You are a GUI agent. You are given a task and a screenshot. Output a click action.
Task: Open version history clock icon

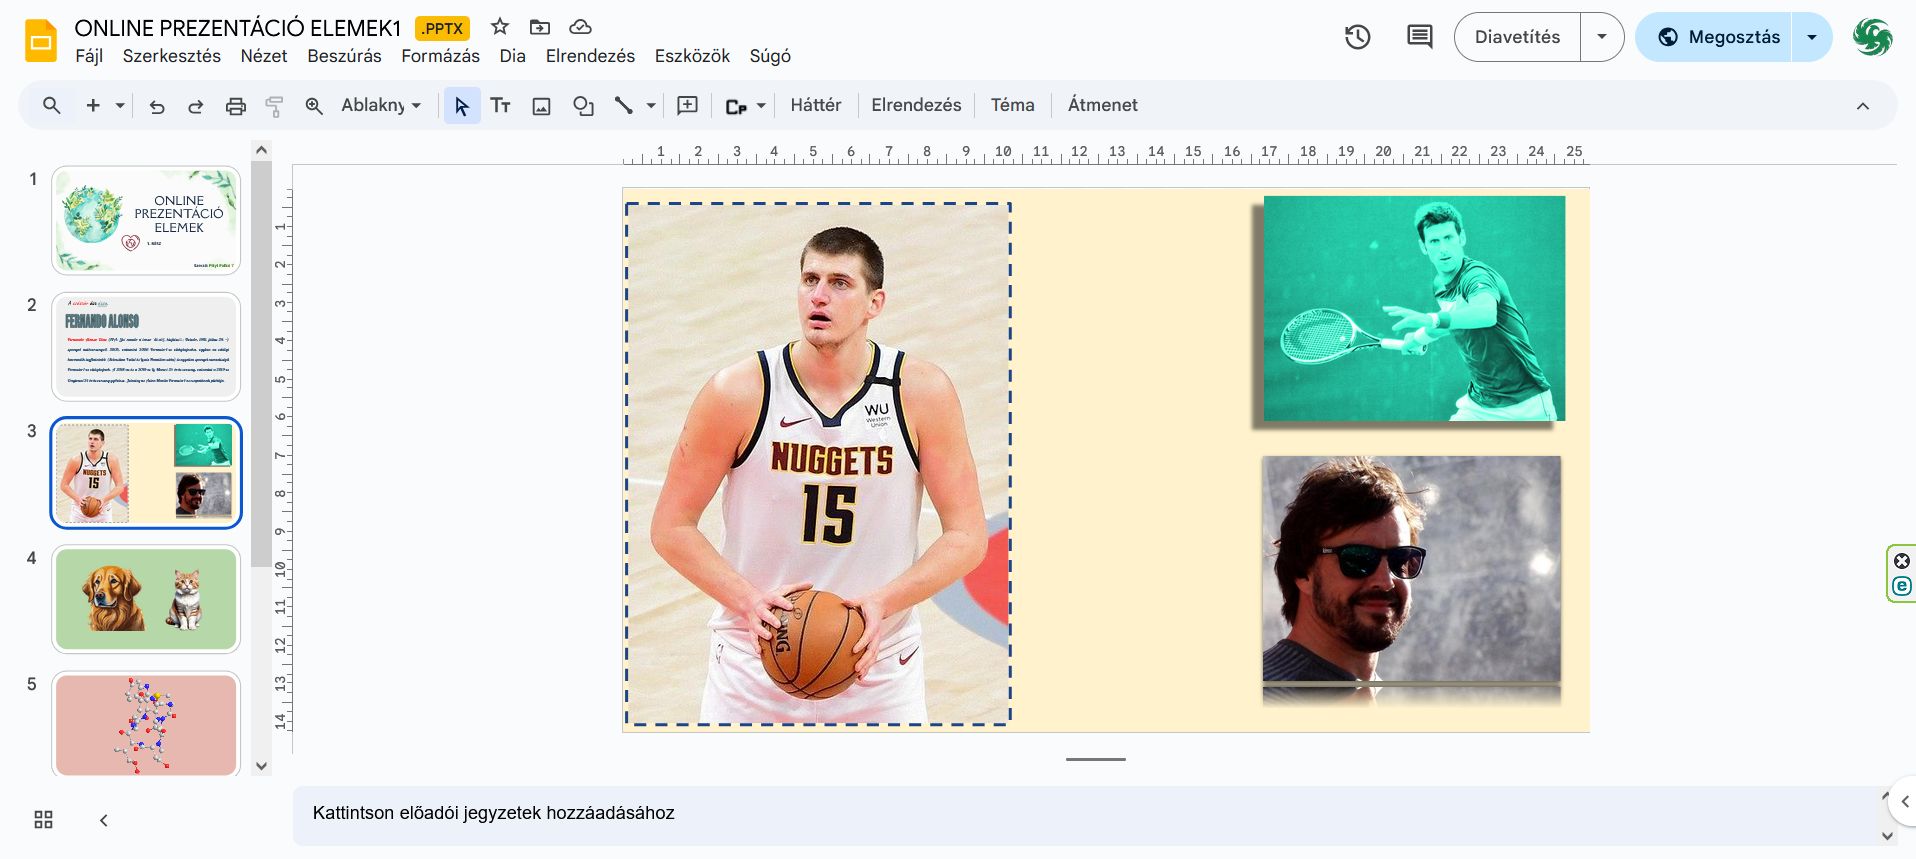tap(1357, 37)
